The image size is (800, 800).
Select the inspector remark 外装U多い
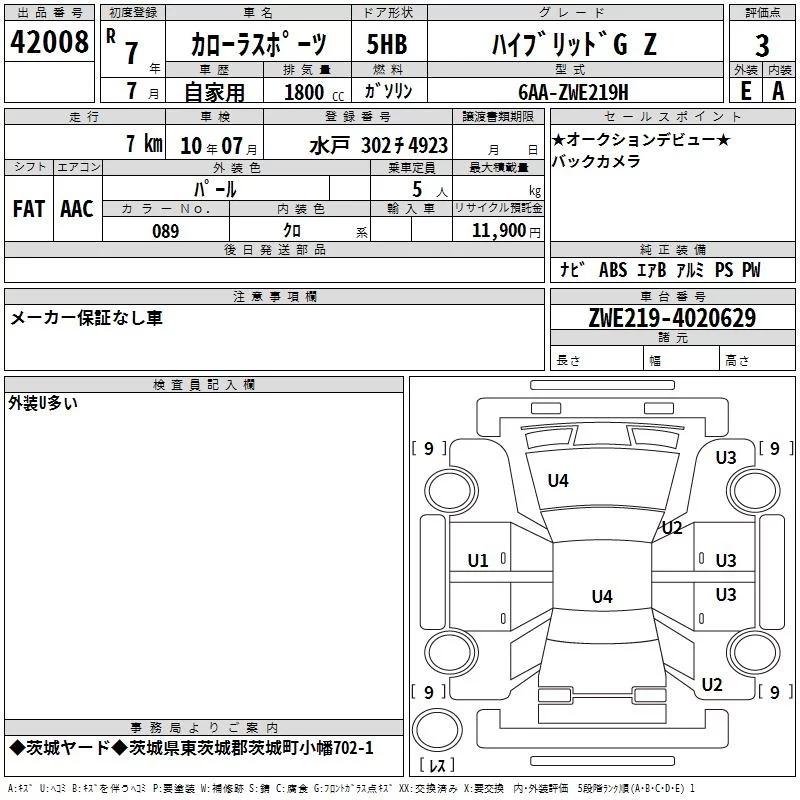point(43,403)
